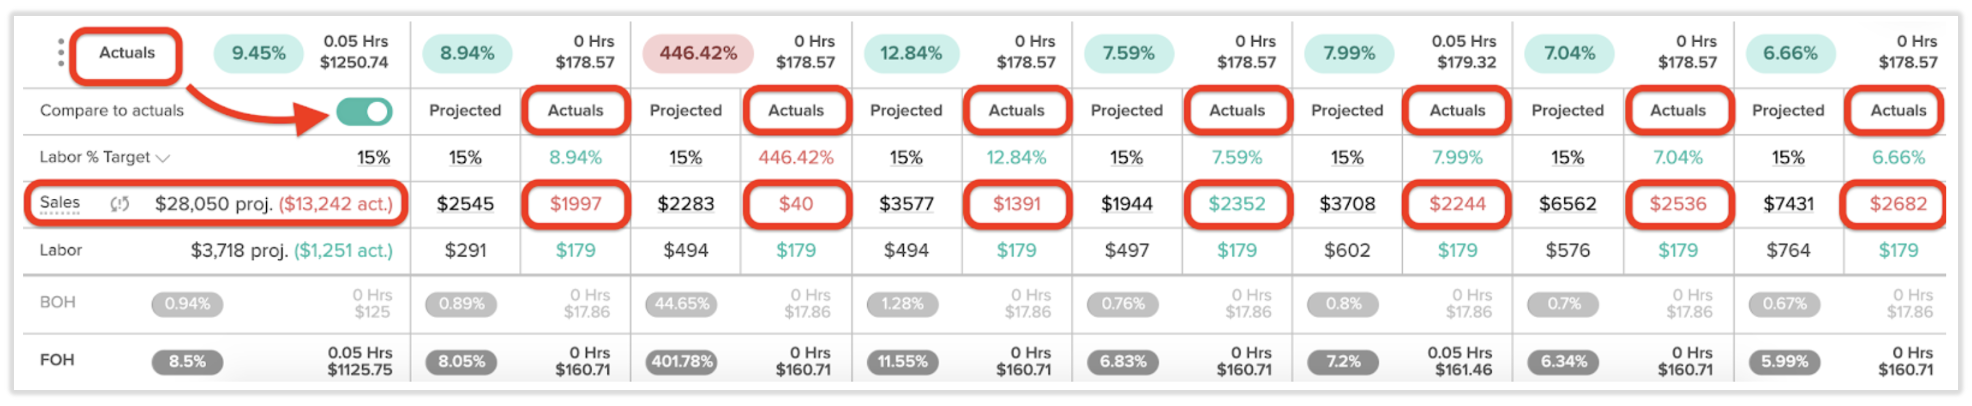Edit the $2545 projected sales value

465,204
